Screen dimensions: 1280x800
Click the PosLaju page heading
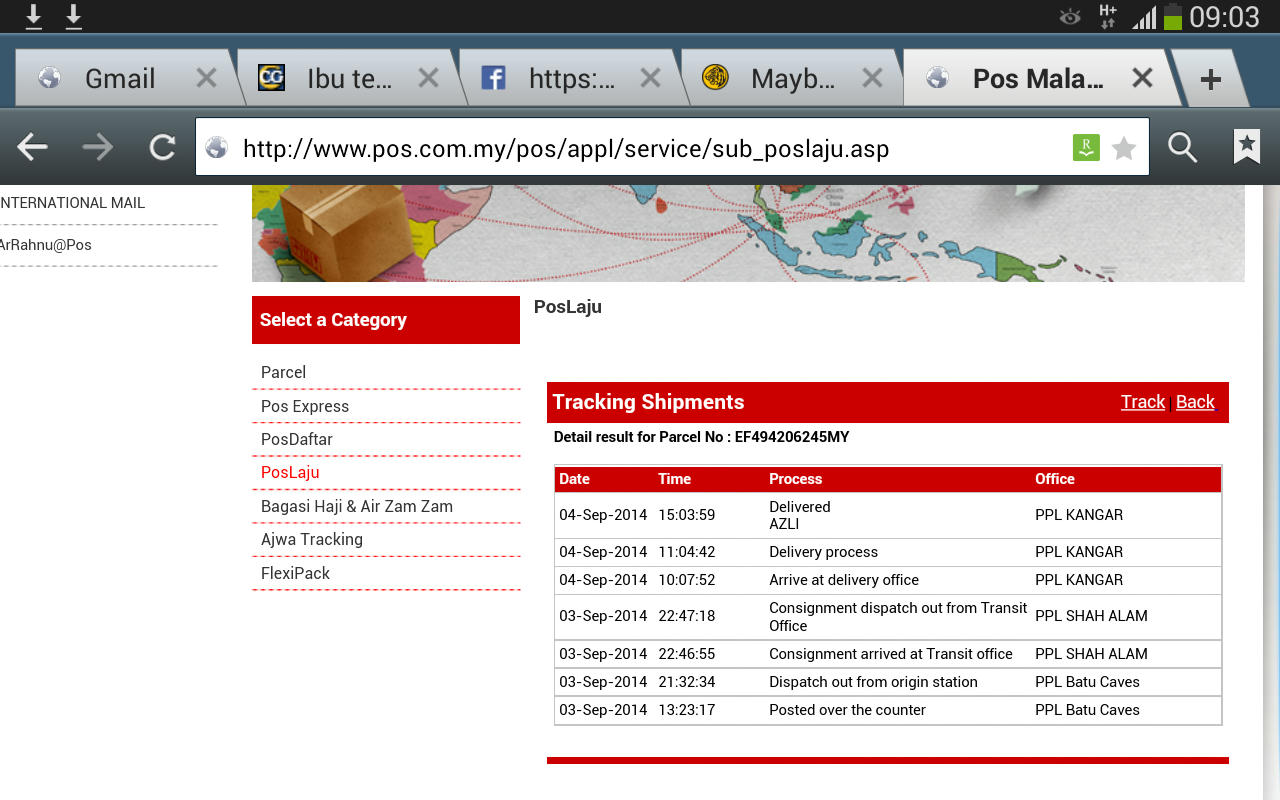point(568,307)
